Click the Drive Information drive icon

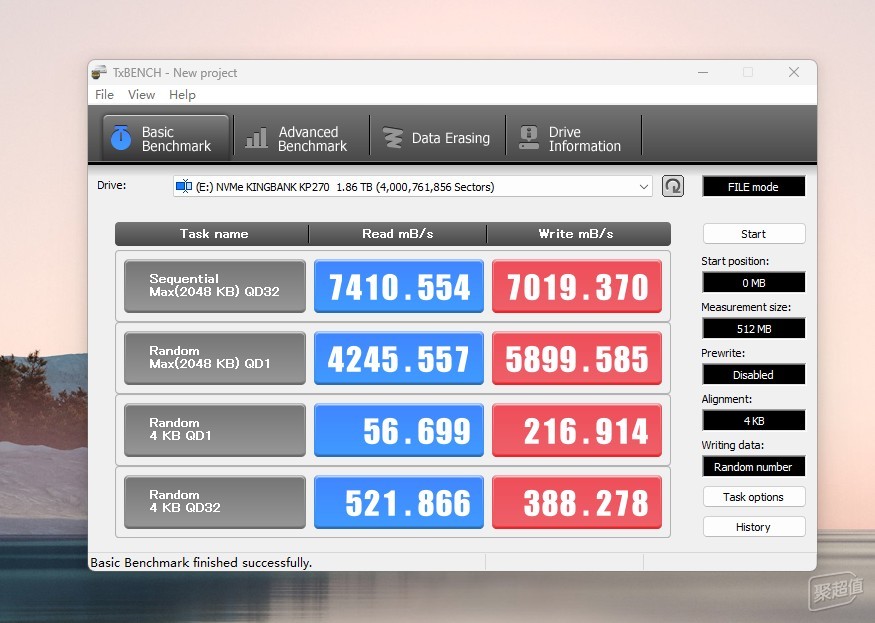[528, 138]
